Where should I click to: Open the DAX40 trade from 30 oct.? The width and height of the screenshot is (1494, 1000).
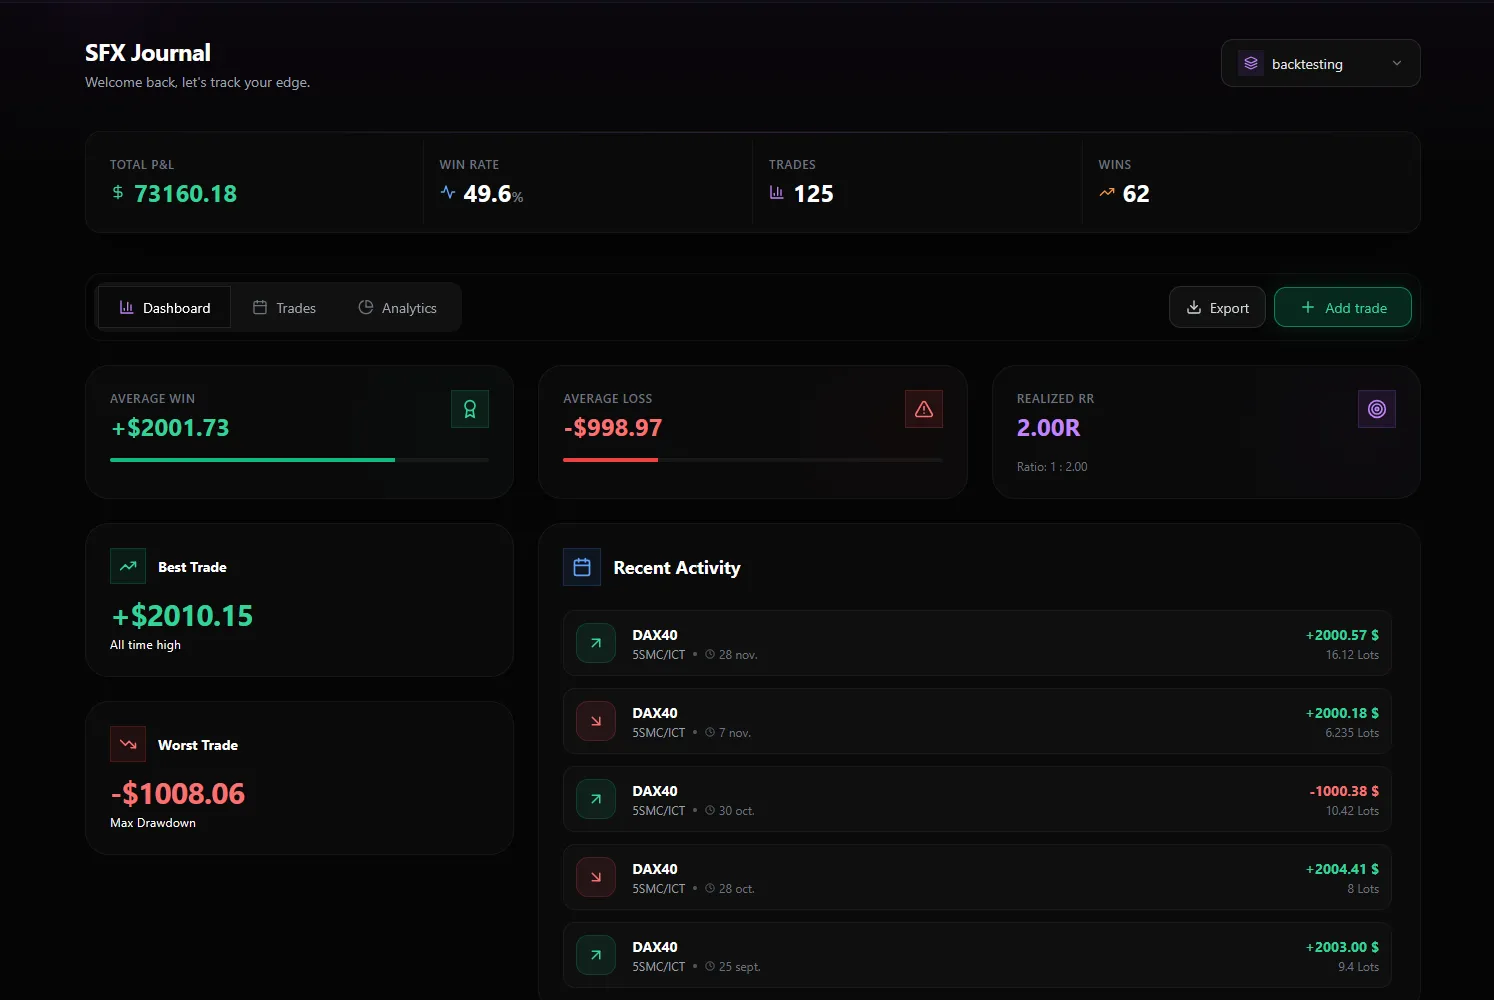[976, 799]
